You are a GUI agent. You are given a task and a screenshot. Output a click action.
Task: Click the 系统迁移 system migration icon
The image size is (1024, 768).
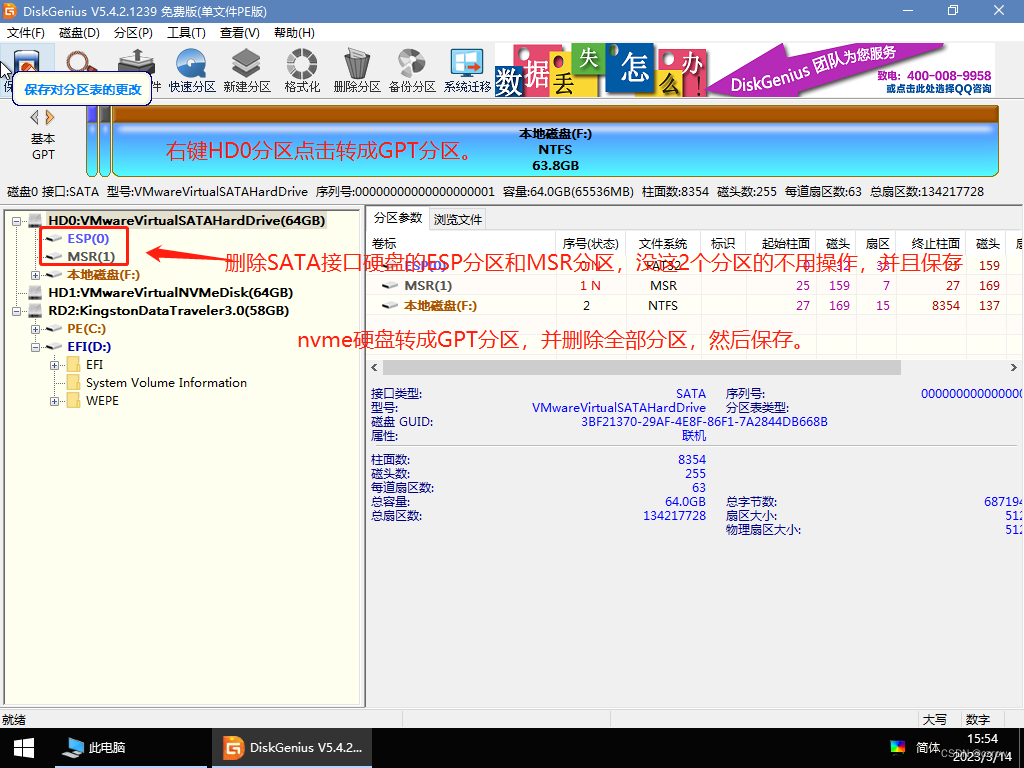coord(467,71)
